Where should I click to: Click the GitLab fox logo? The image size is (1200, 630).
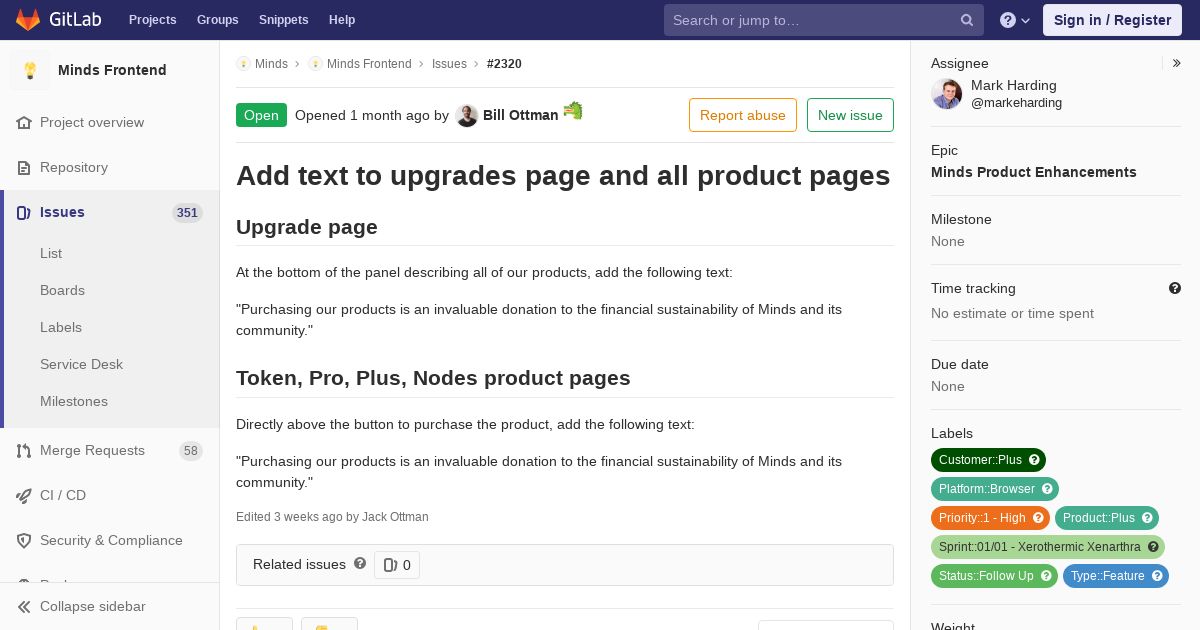pos(28,19)
